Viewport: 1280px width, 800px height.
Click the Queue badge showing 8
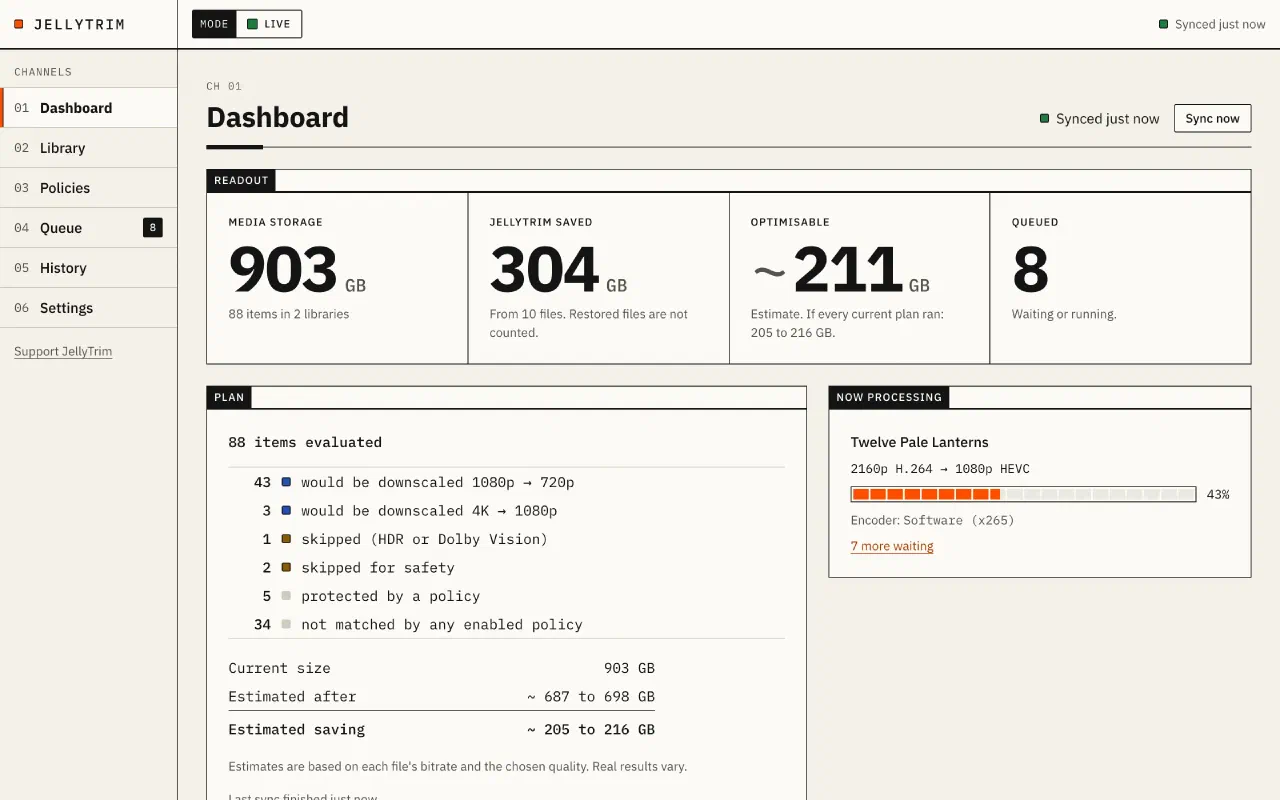point(153,228)
